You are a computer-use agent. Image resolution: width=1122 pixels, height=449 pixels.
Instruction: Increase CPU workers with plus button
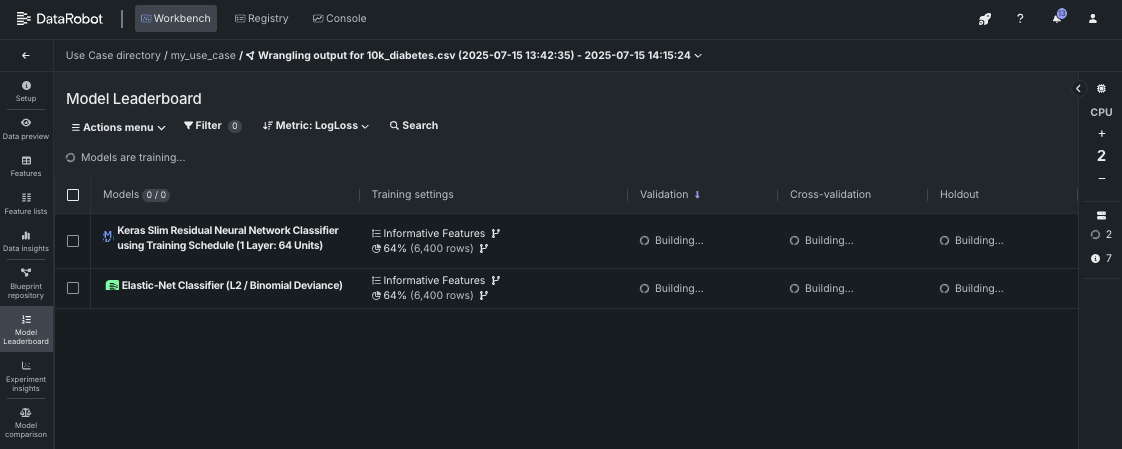pyautogui.click(x=1101, y=133)
